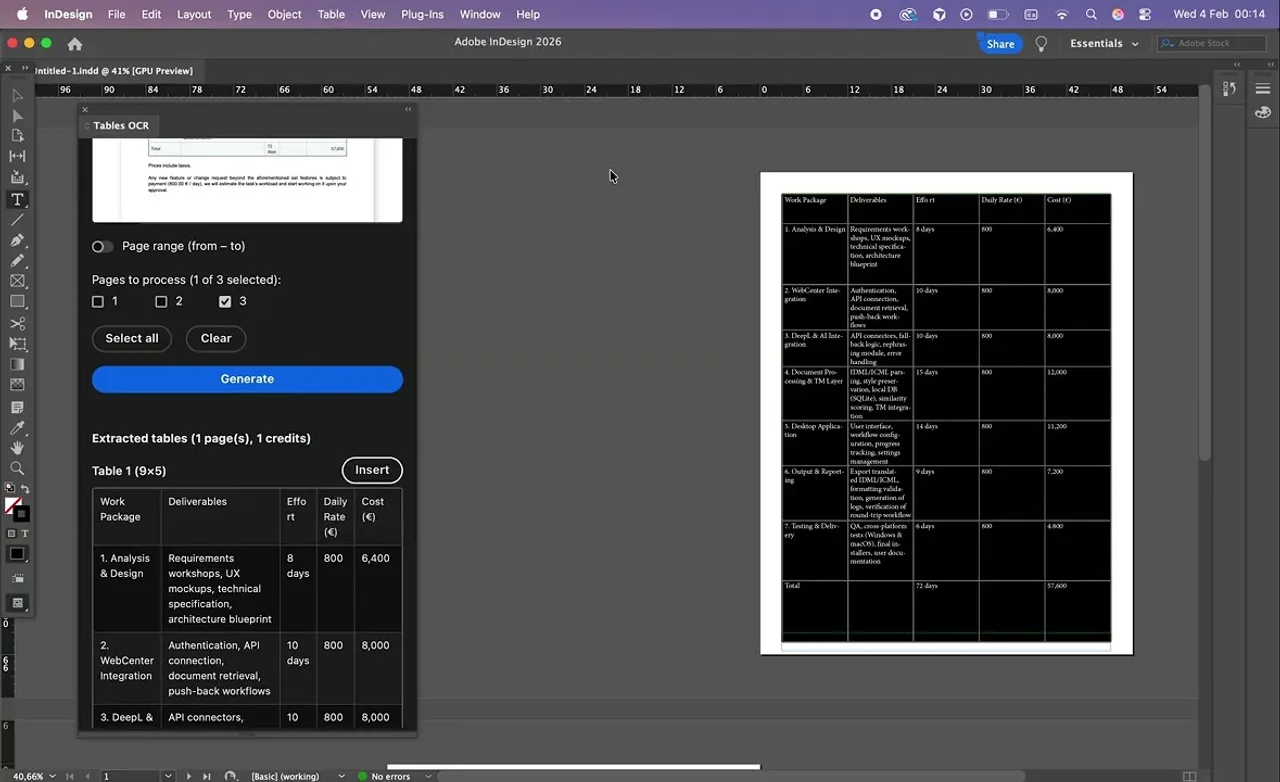Click the Insert button
This screenshot has height=782, width=1280.
coord(372,470)
